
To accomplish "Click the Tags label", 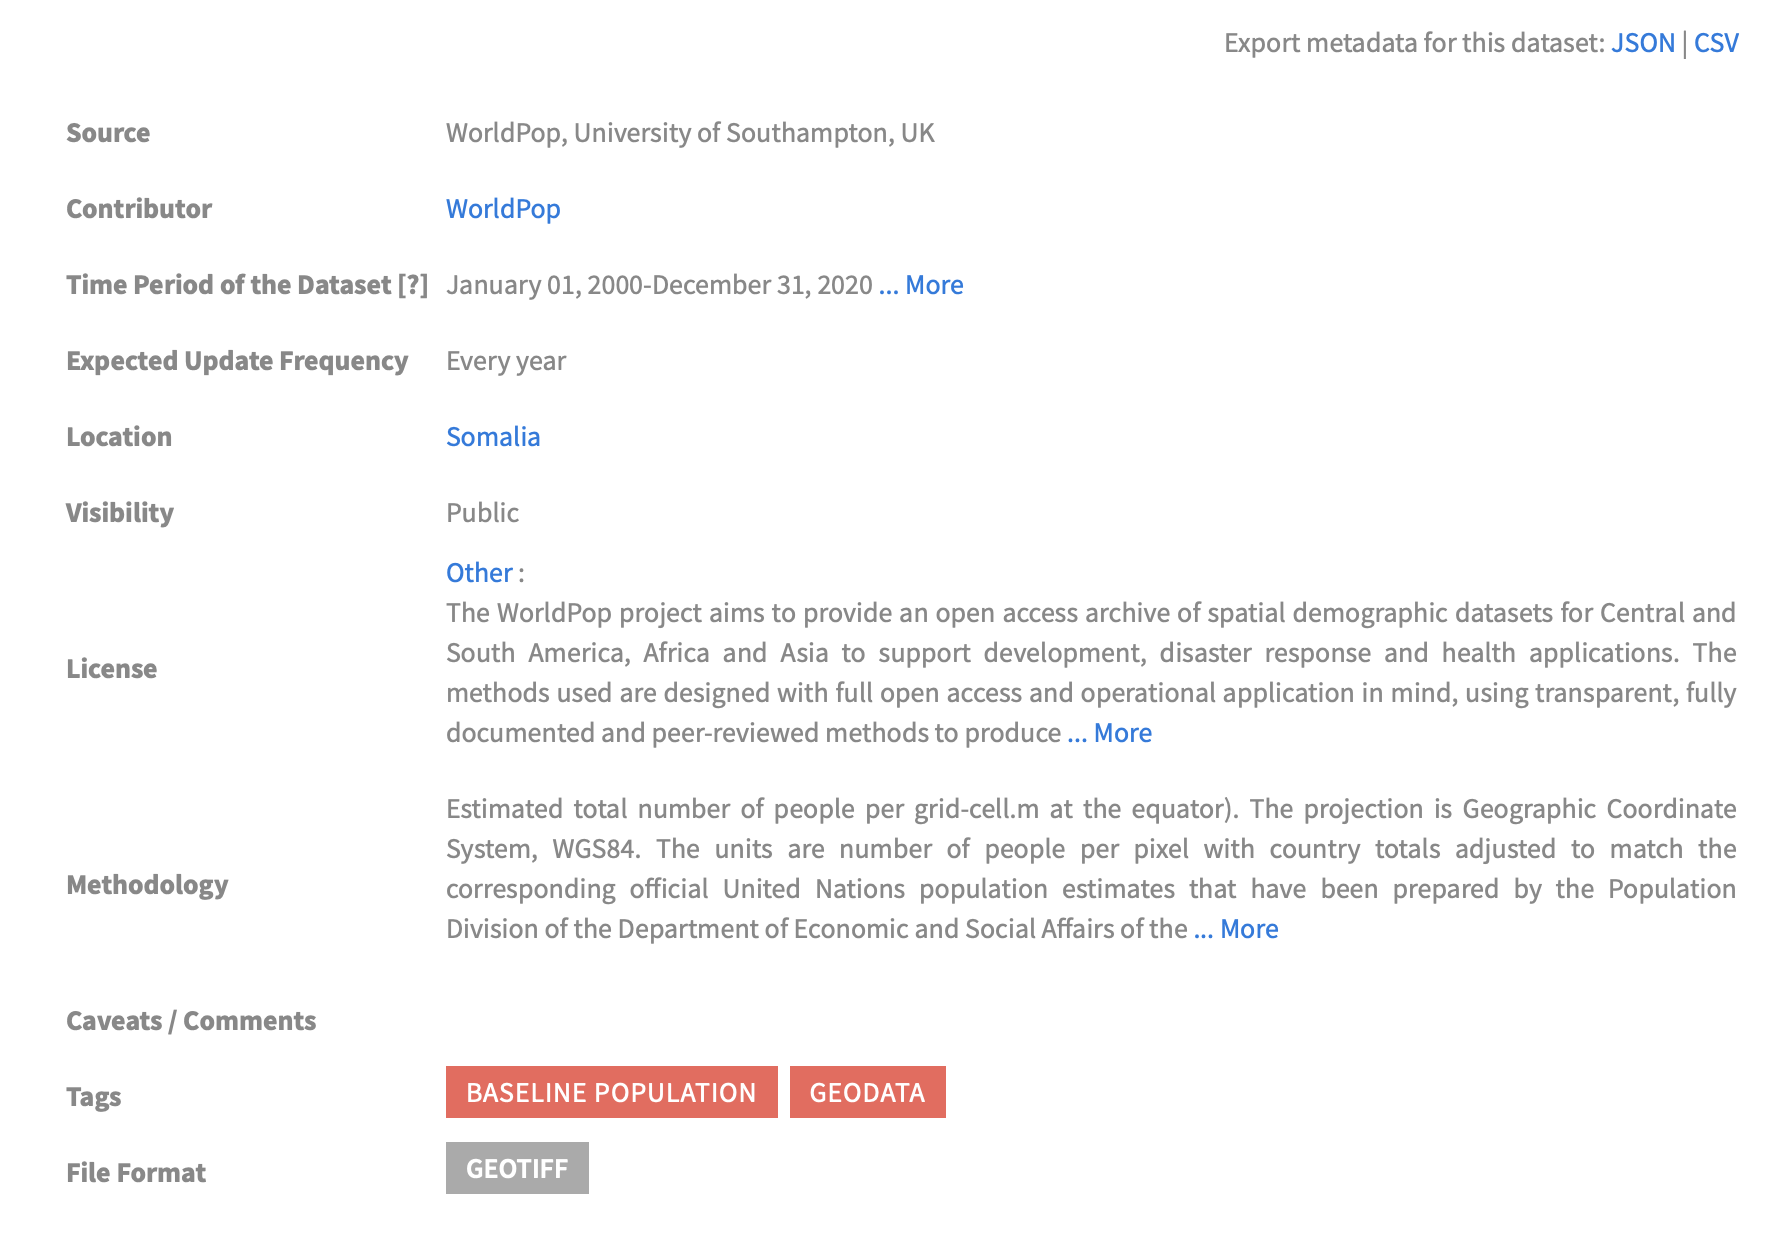I will [94, 1097].
